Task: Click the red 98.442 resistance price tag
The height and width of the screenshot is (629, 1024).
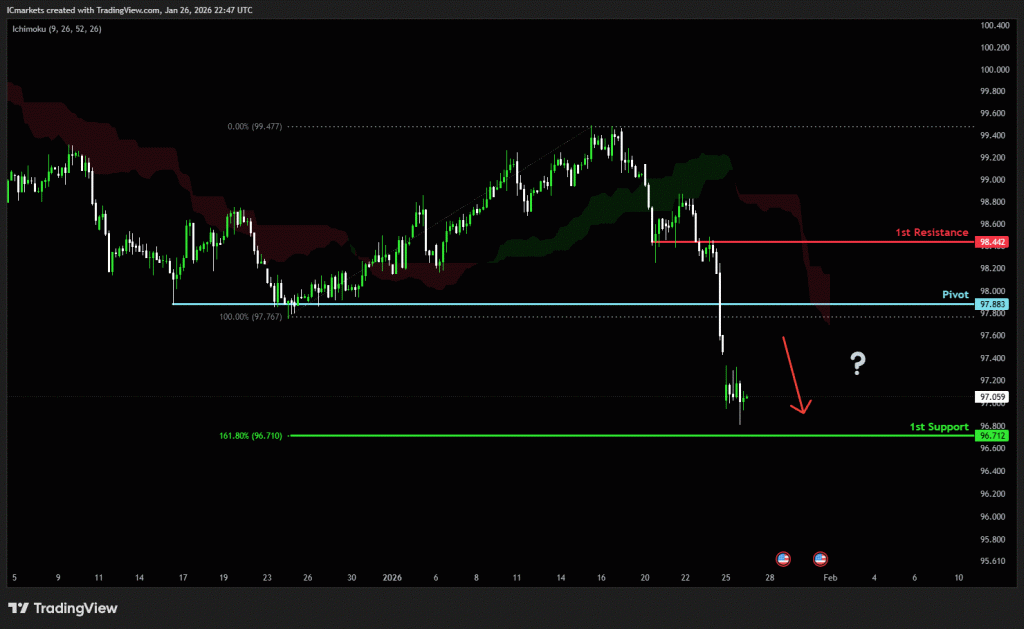Action: click(x=992, y=242)
